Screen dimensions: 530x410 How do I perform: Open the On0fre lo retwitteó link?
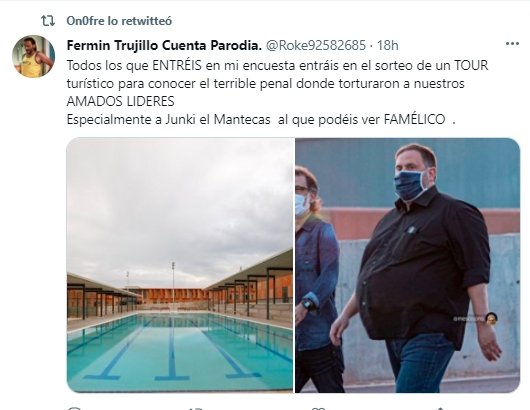119,21
